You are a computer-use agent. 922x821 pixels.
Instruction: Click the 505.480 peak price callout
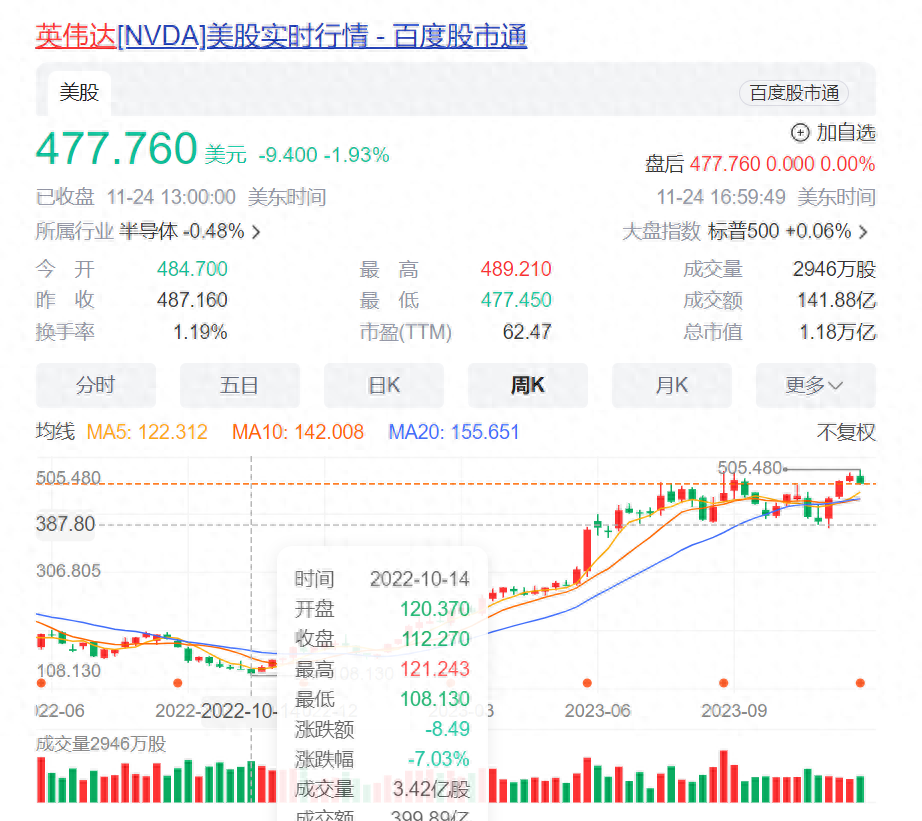[750, 468]
